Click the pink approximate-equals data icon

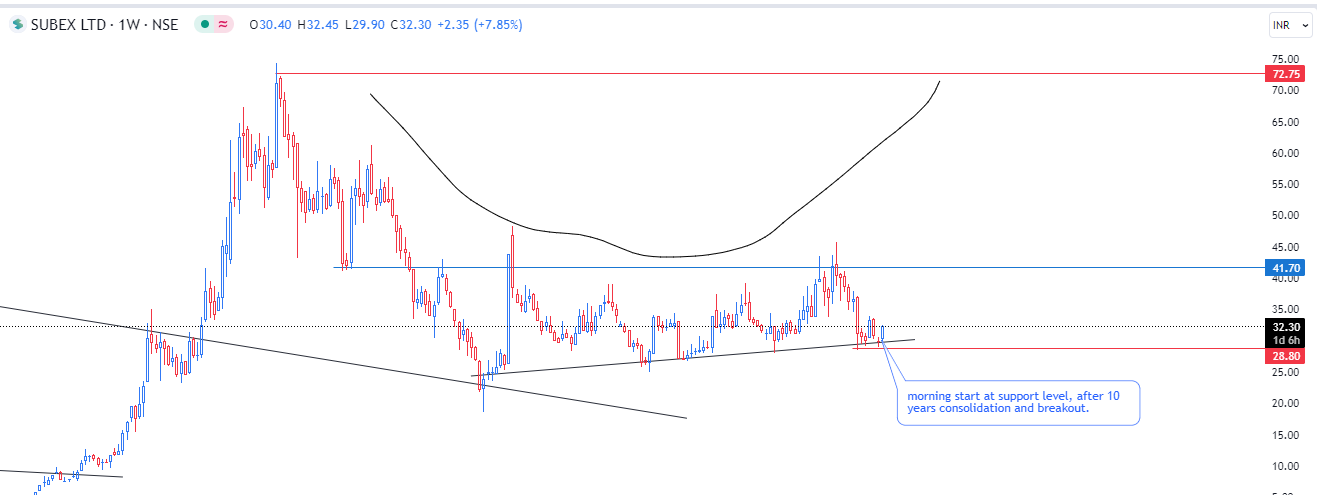point(222,24)
